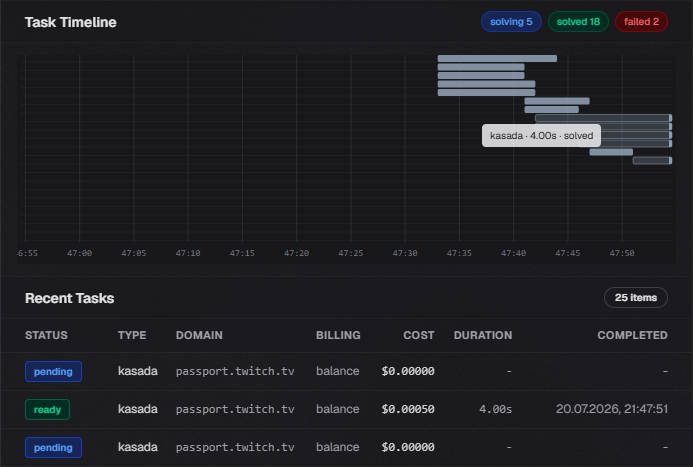Select the lowest outlined bar in the timeline
The height and width of the screenshot is (467, 693).
coord(652,160)
